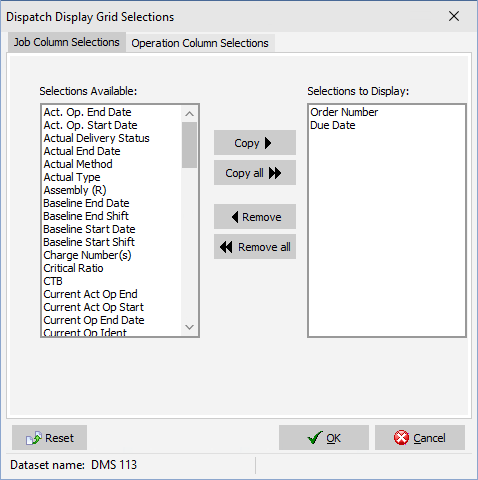Select Order Number in display list
The image size is (478, 480).
344,112
